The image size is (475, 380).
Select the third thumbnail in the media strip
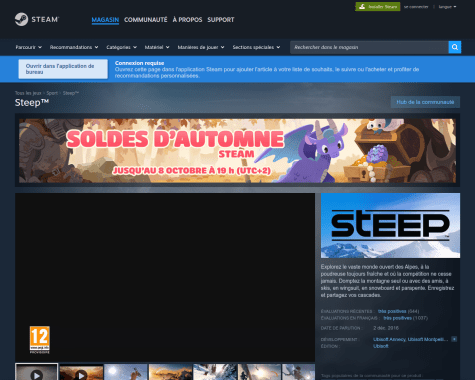[x=126, y=372]
